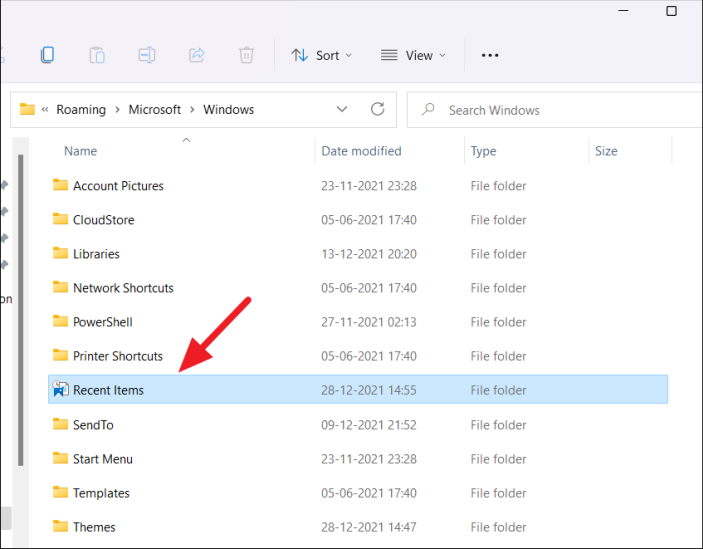Navigate to Microsoft in breadcrumb path
The image size is (703, 549).
coord(155,109)
